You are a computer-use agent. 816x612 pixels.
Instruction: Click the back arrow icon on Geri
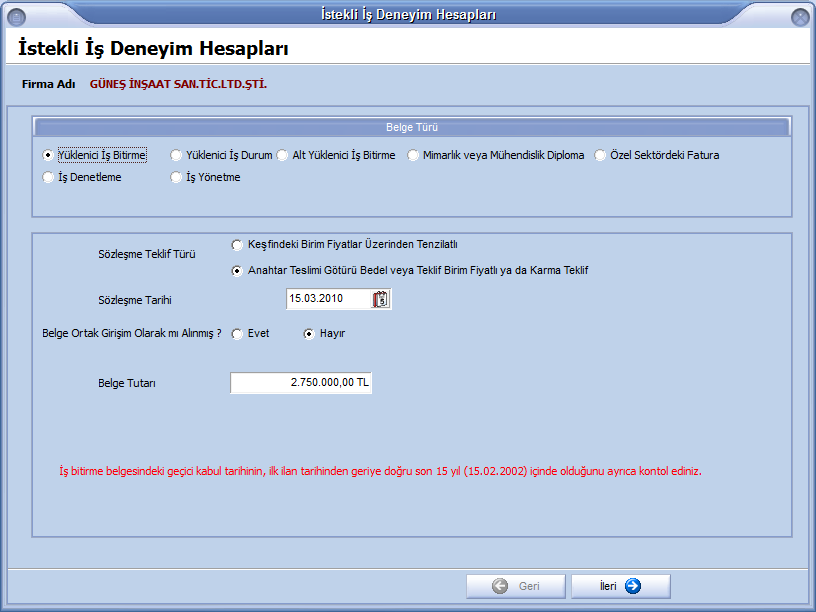click(501, 586)
